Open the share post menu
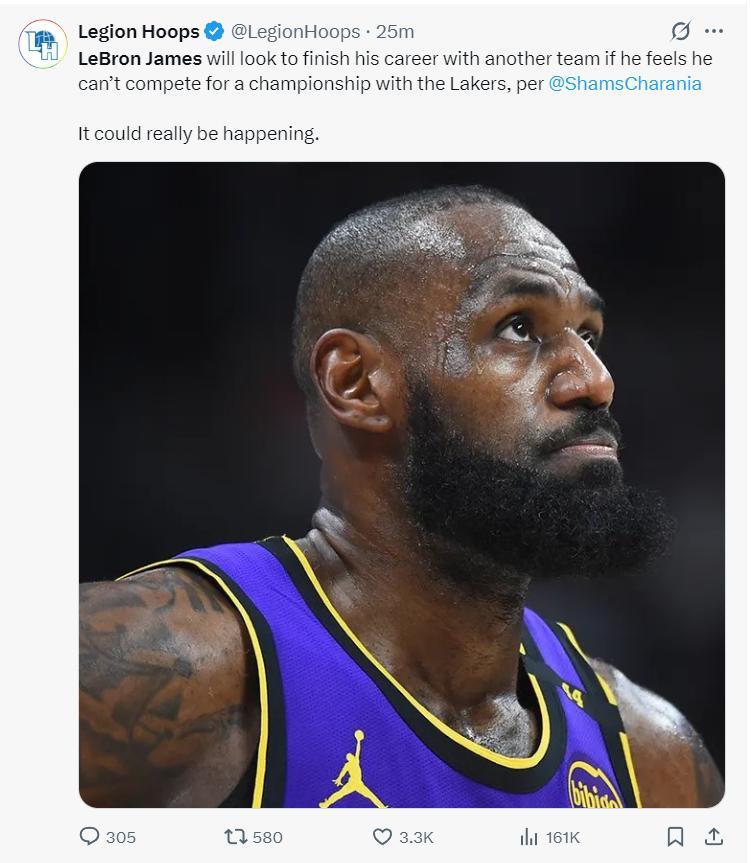Screen dimensions: 751x863 point(714,837)
